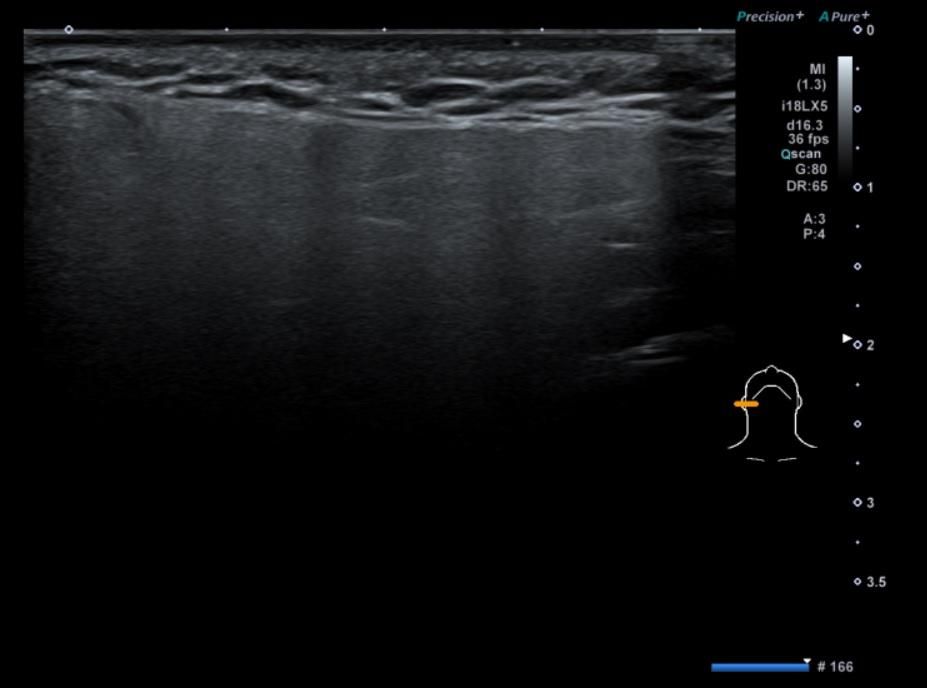The height and width of the screenshot is (688, 927).
Task: Click the blue cine loop progress bar
Action: [759, 667]
